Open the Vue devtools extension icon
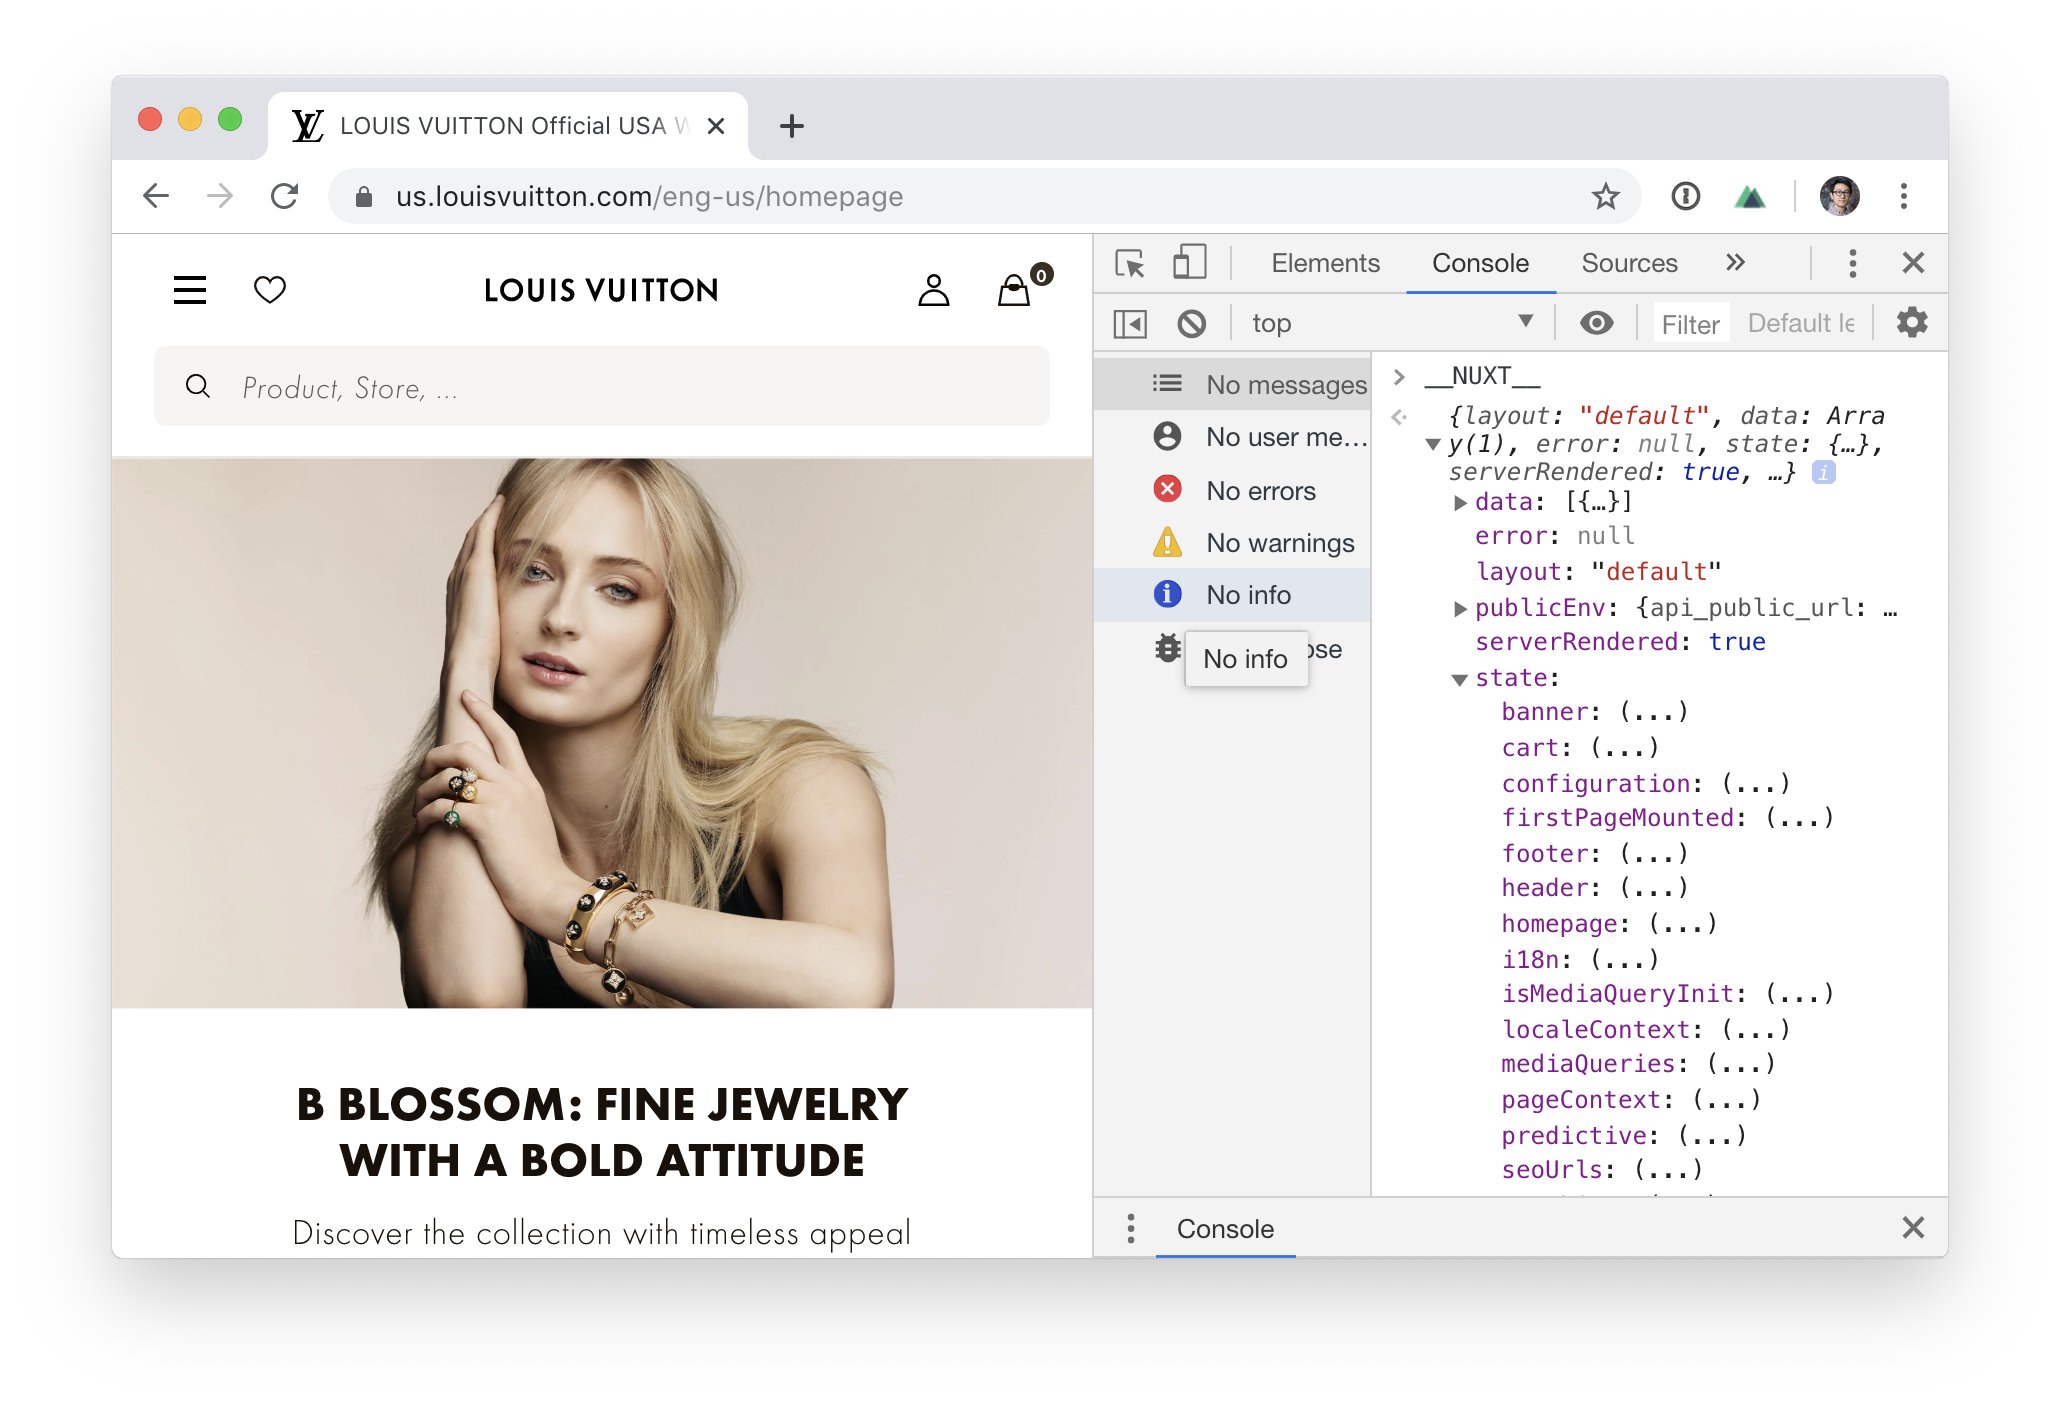2060x1406 pixels. click(x=1750, y=196)
